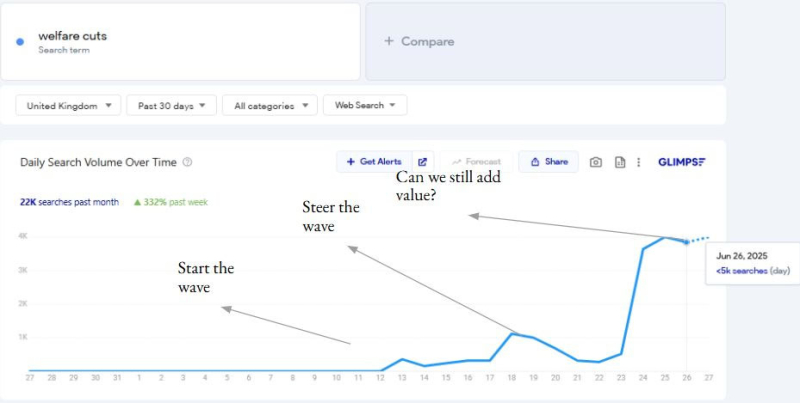Image resolution: width=800 pixels, height=403 pixels.
Task: Click the export file icon
Action: (x=620, y=162)
